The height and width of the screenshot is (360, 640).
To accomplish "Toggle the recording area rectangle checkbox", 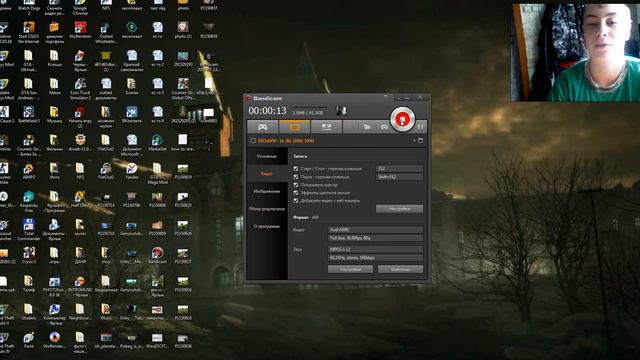I will 253,140.
